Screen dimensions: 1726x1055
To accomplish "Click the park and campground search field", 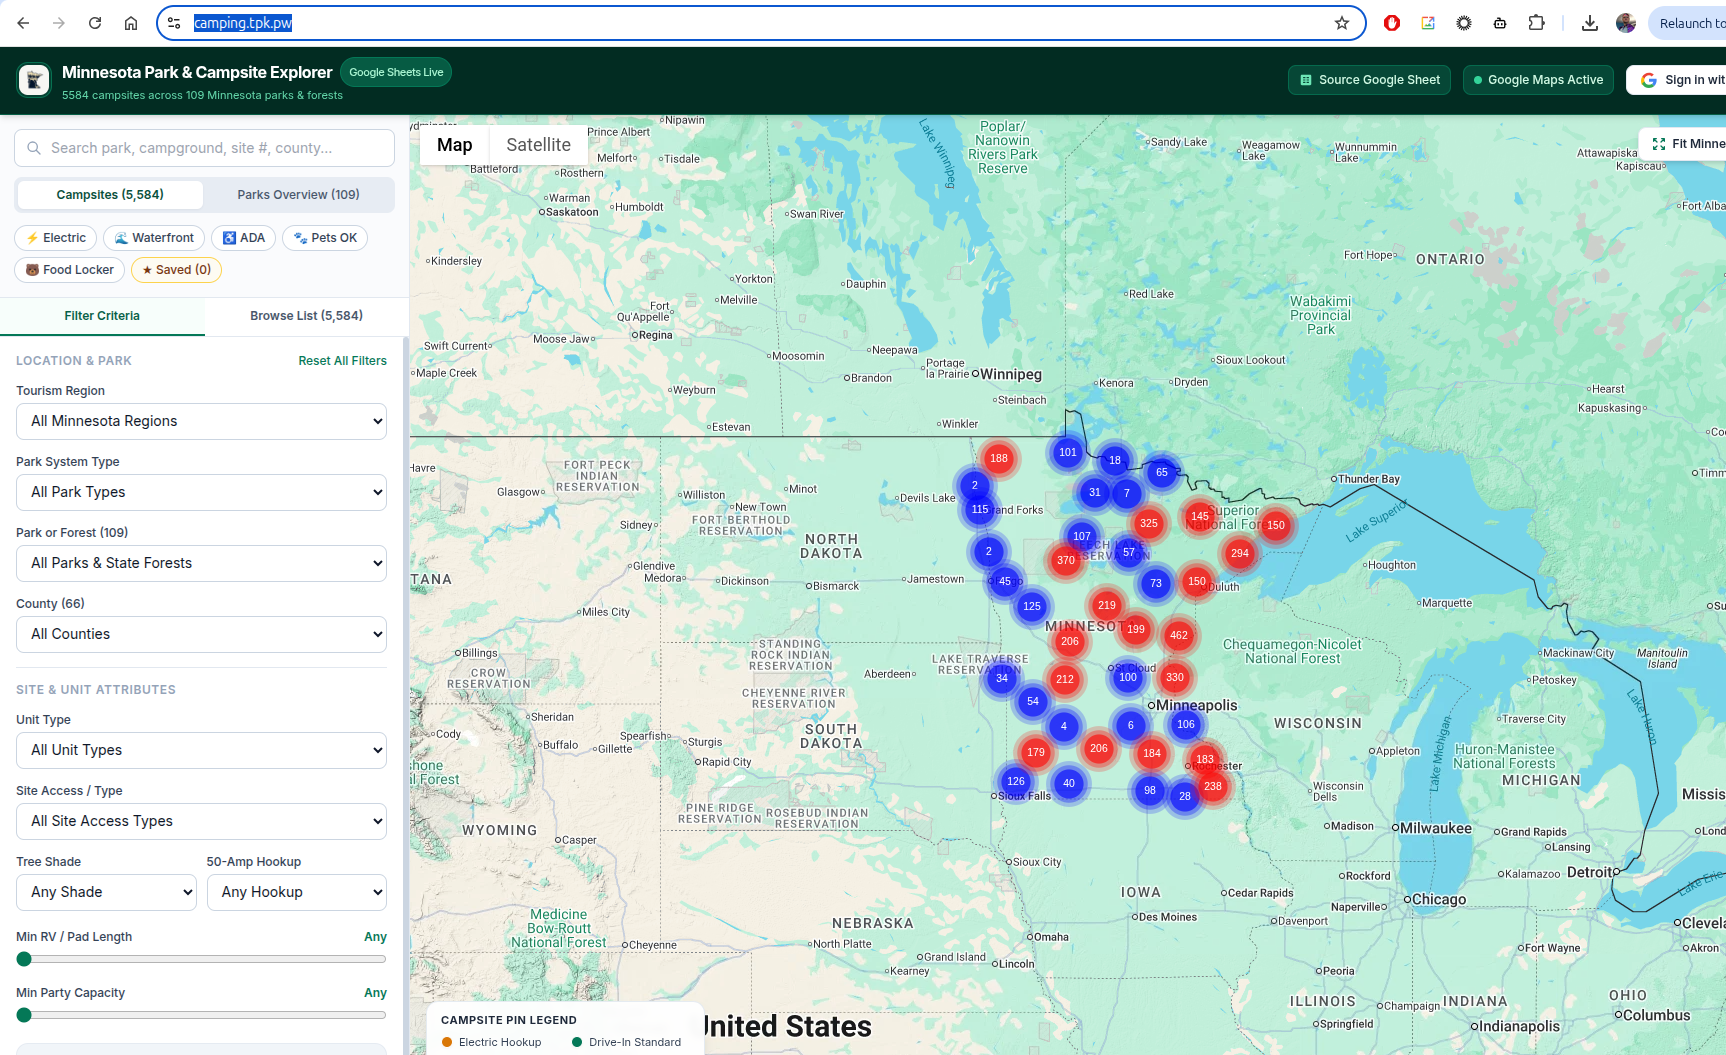I will point(204,148).
